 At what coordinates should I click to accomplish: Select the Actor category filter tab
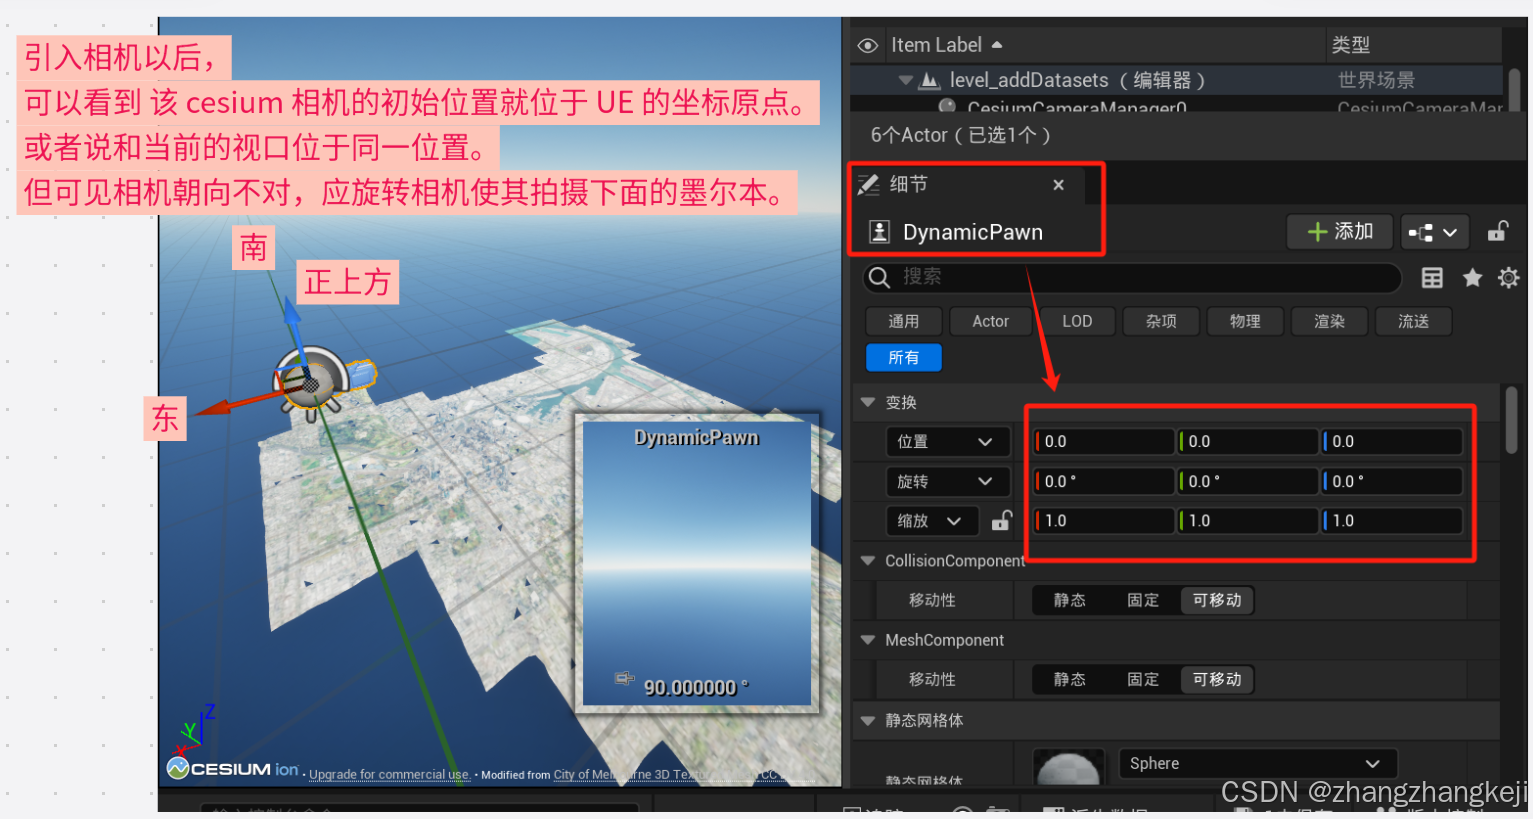(990, 321)
